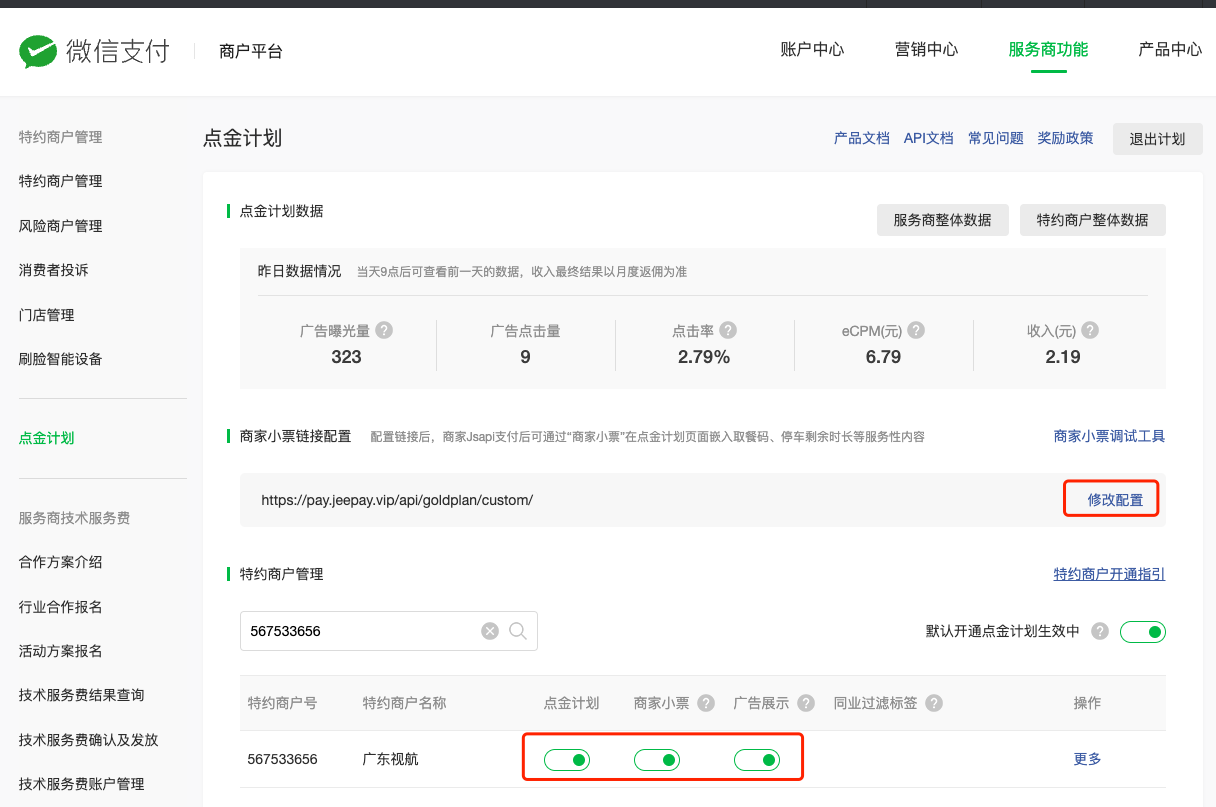The image size is (1216, 807).
Task: Click the 修改配置 link
Action: (1115, 500)
